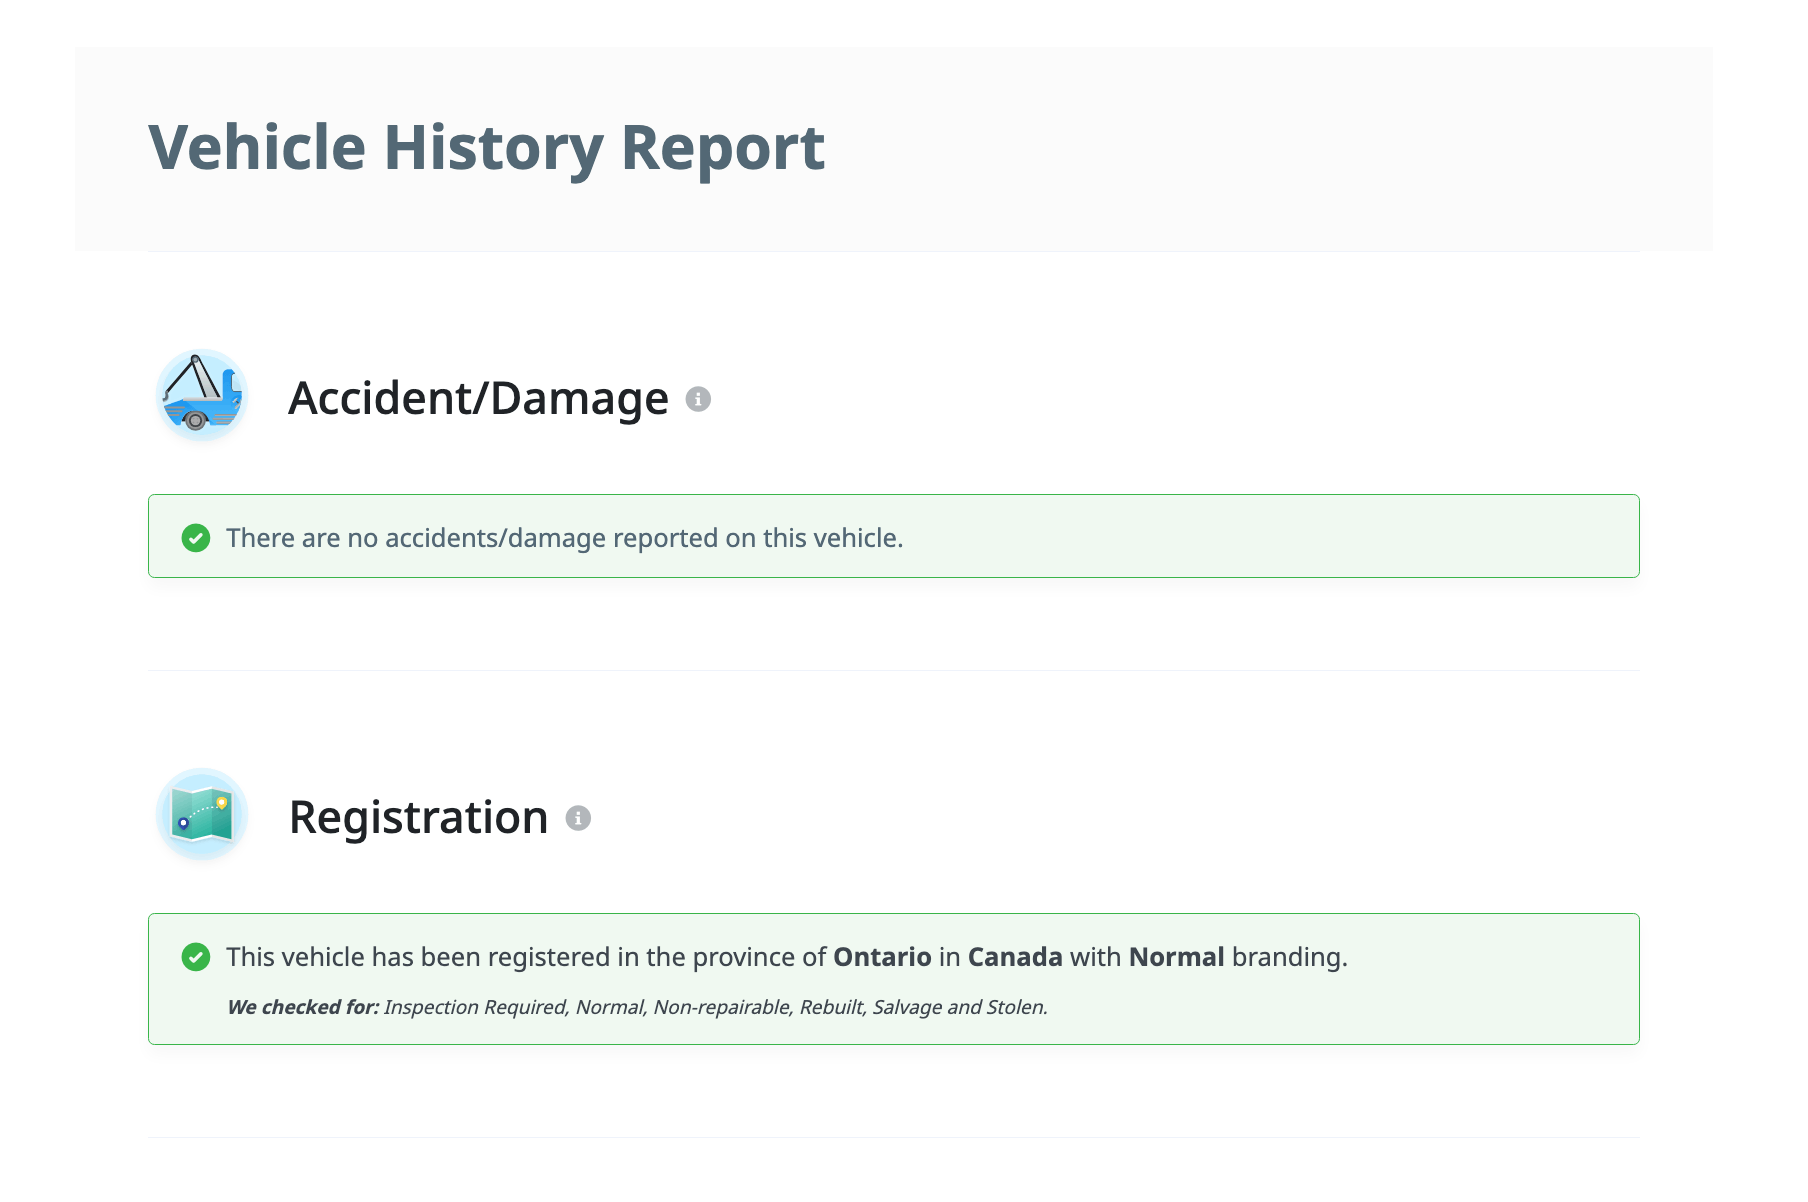This screenshot has height=1202, width=1808.
Task: Click "Non-repairable" in the checked list
Action: [x=721, y=1007]
